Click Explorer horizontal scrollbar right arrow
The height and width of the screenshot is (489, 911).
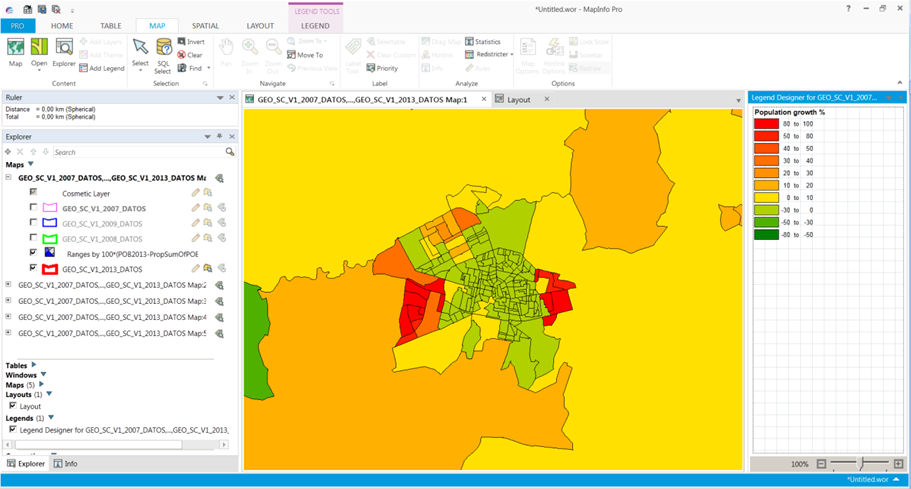click(x=224, y=444)
